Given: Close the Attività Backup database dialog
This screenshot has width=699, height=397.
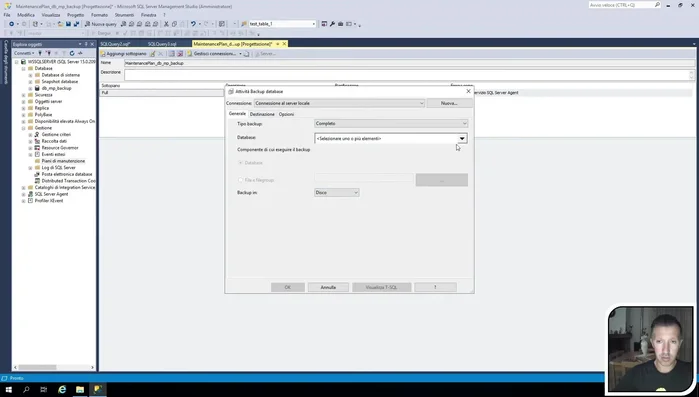Looking at the screenshot, I should point(468,91).
